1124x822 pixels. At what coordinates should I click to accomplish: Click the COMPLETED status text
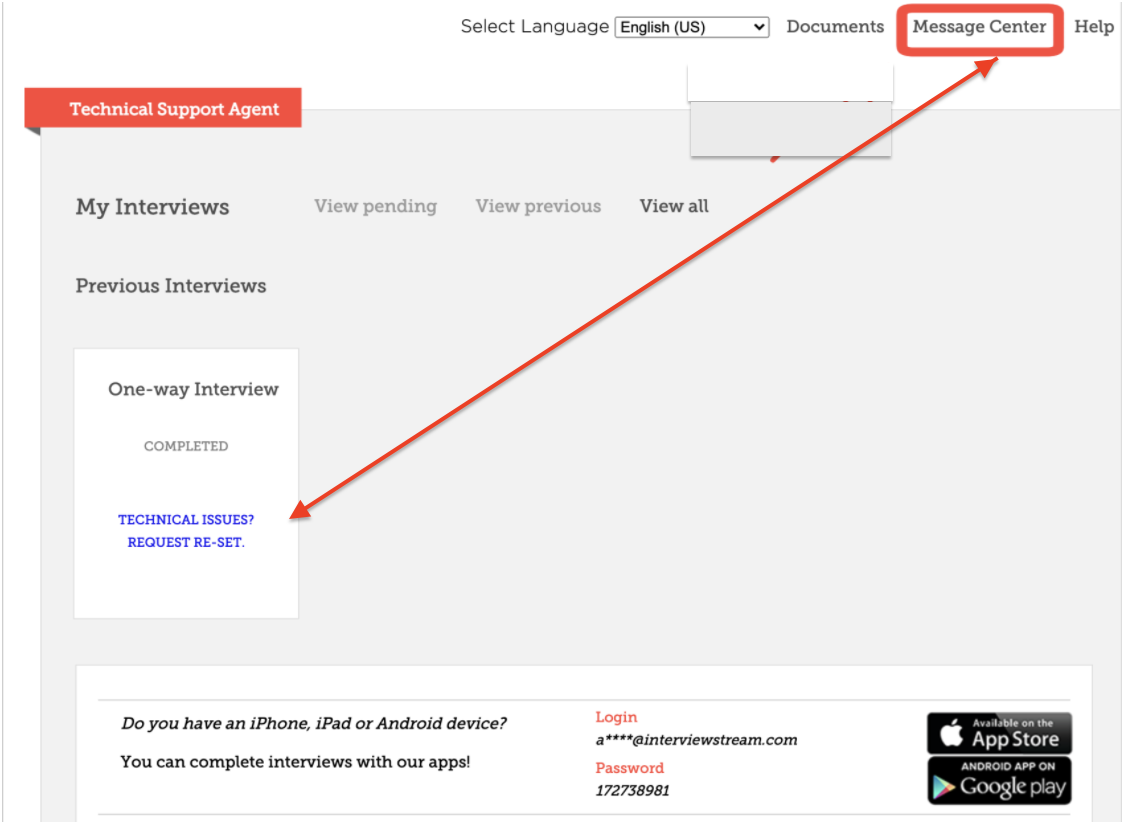coord(186,446)
